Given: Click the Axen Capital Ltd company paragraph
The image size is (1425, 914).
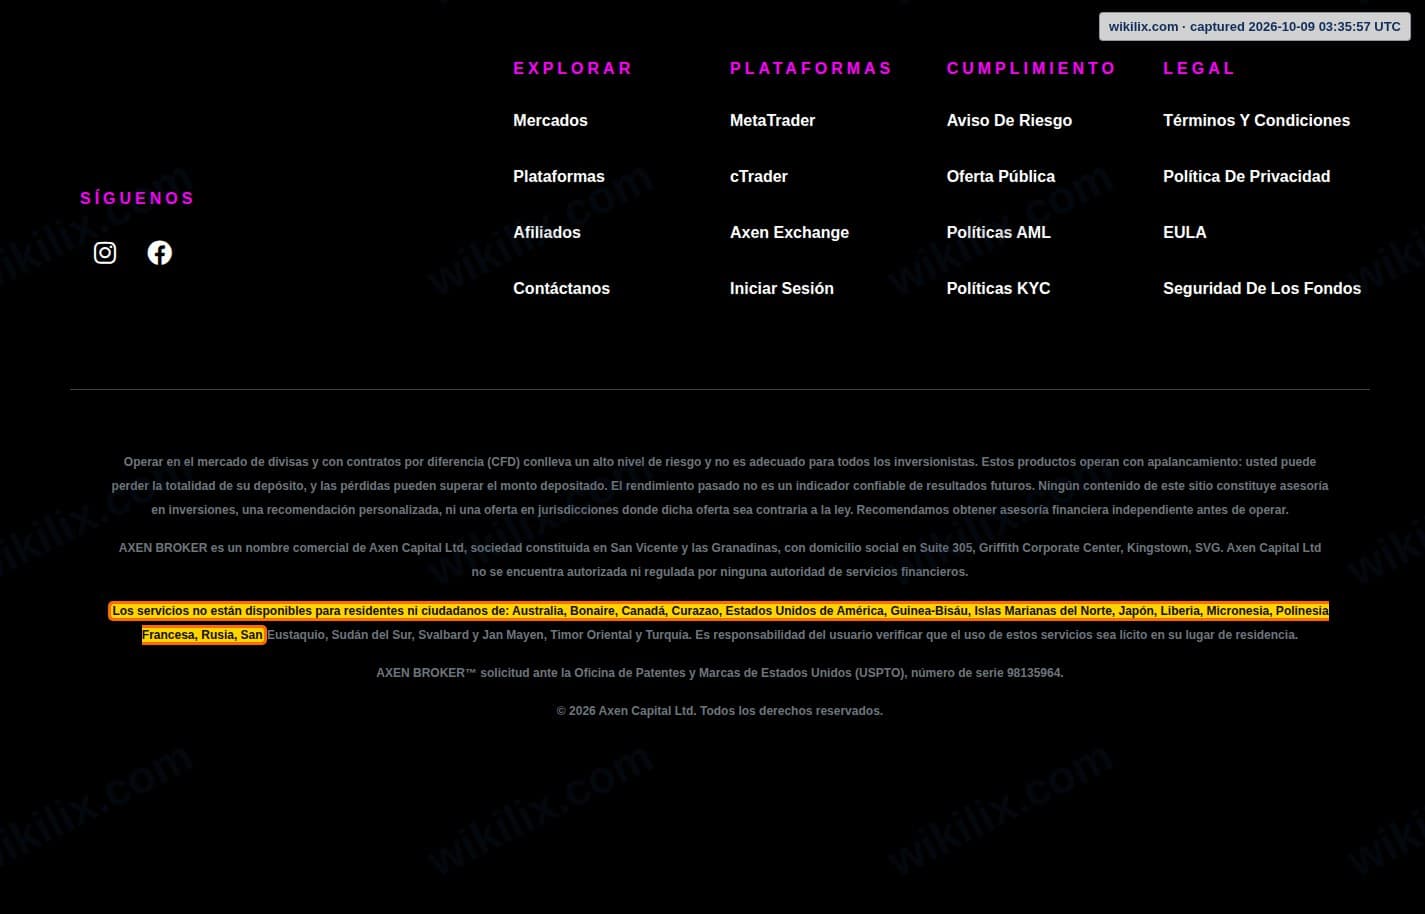Looking at the screenshot, I should click(720, 560).
